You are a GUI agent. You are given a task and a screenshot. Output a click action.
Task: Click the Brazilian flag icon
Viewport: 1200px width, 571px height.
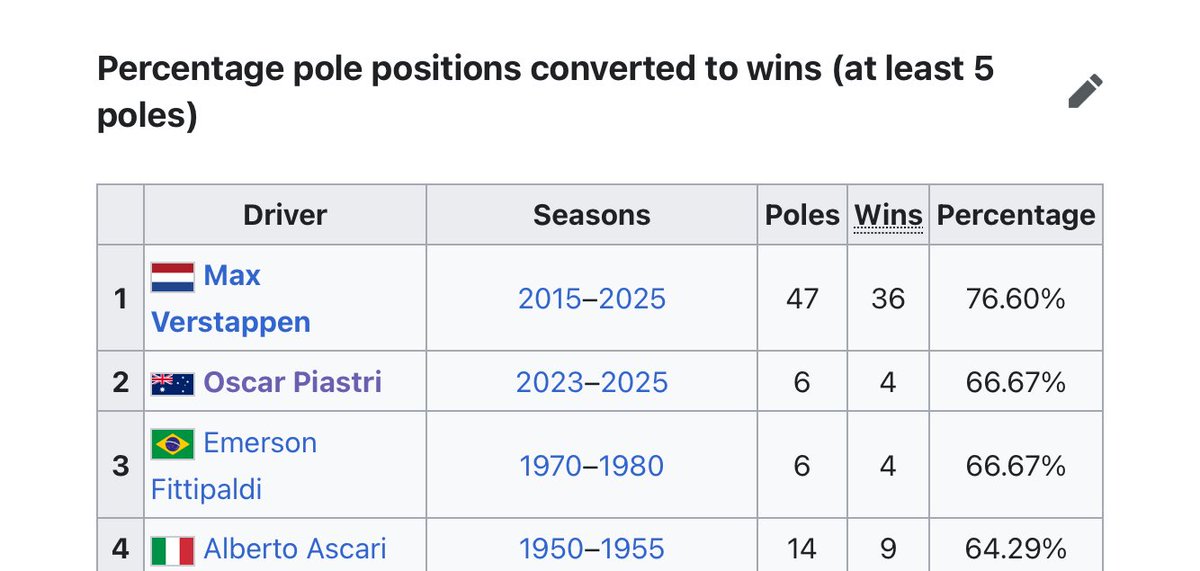point(172,444)
